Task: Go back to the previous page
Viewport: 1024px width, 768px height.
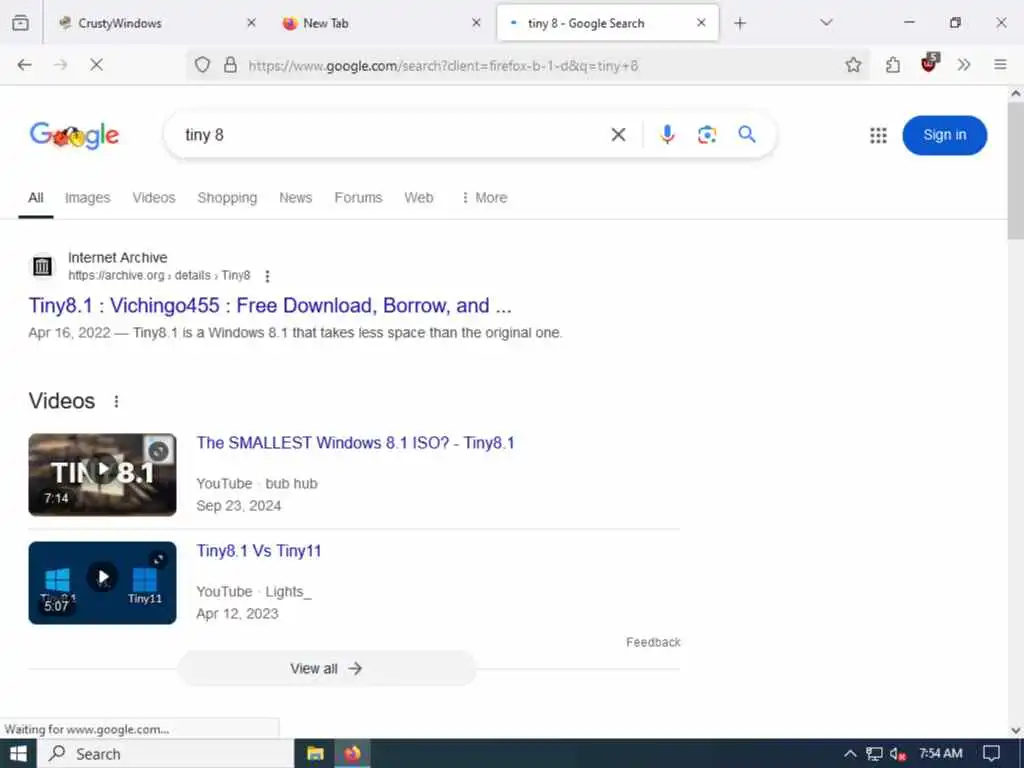Action: click(x=24, y=65)
